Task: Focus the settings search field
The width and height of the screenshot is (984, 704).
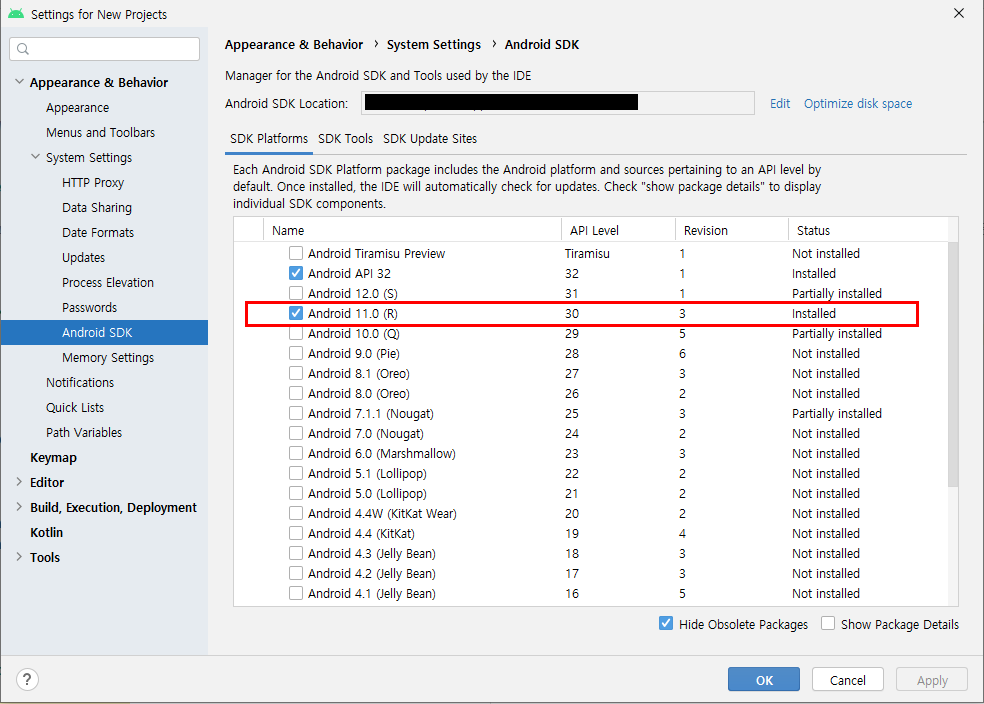Action: 105,49
